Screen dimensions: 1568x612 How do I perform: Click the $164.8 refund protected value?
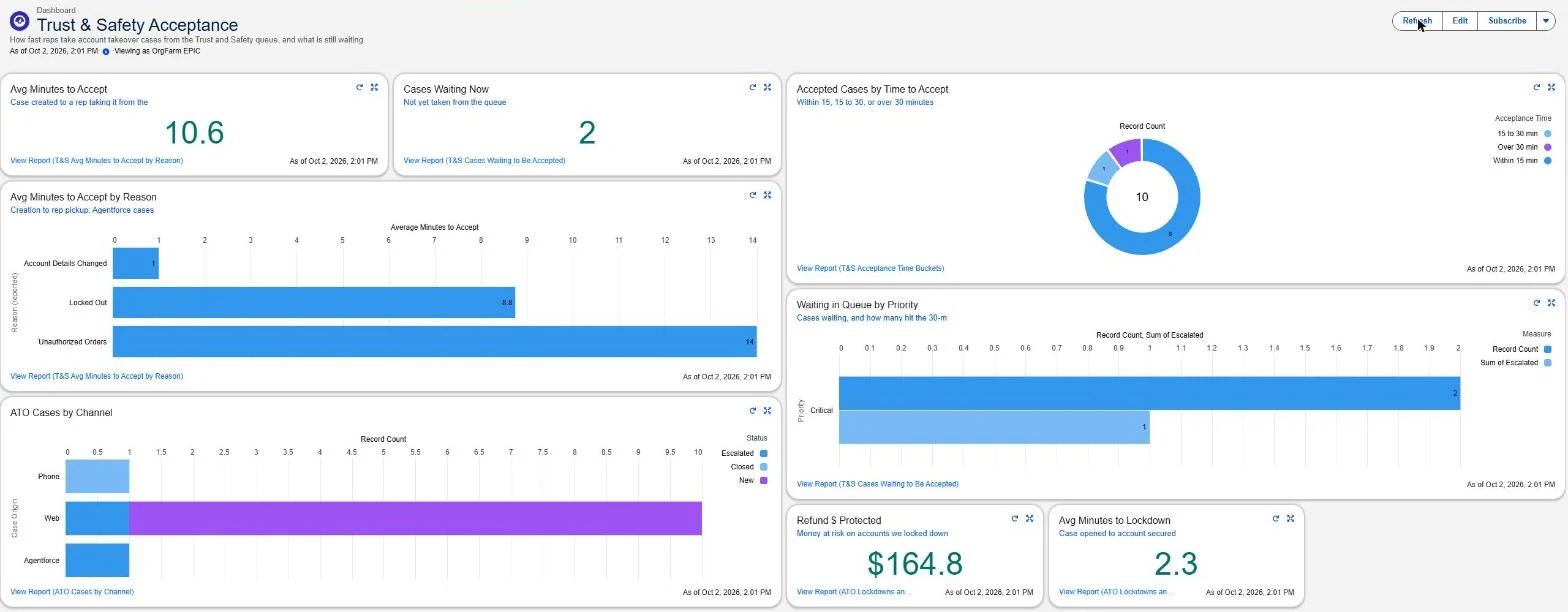point(915,564)
